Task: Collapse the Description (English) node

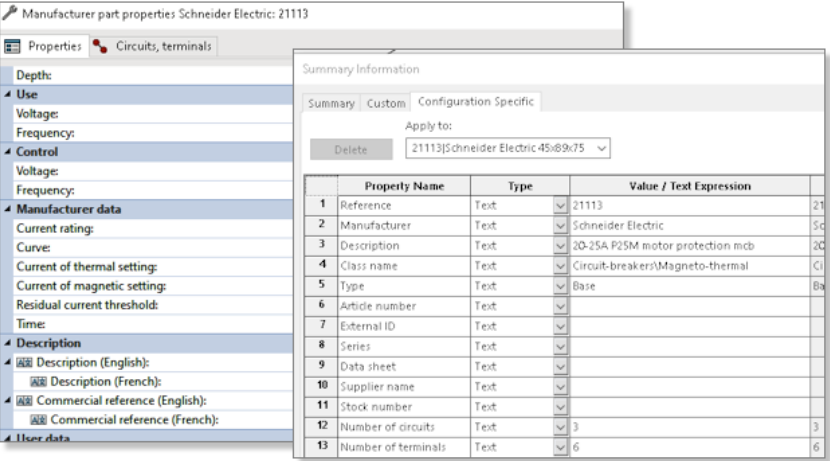Action: (8, 362)
